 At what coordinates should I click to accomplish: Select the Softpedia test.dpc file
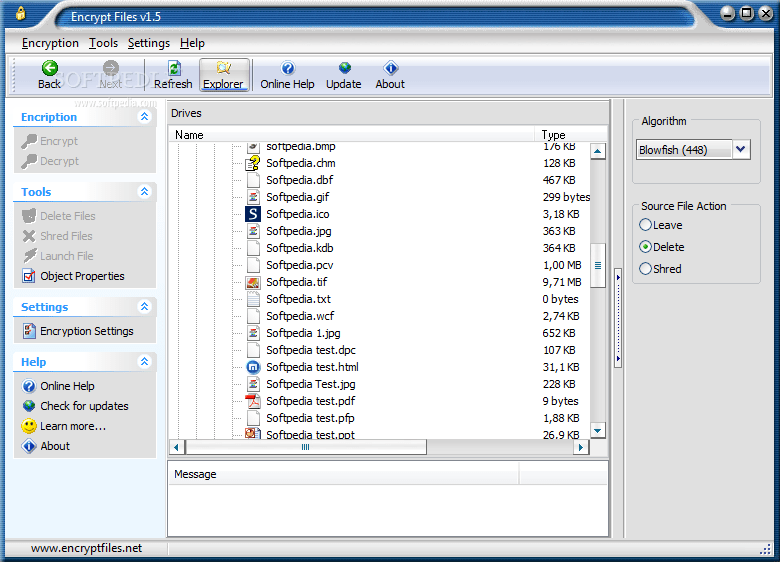(x=311, y=350)
